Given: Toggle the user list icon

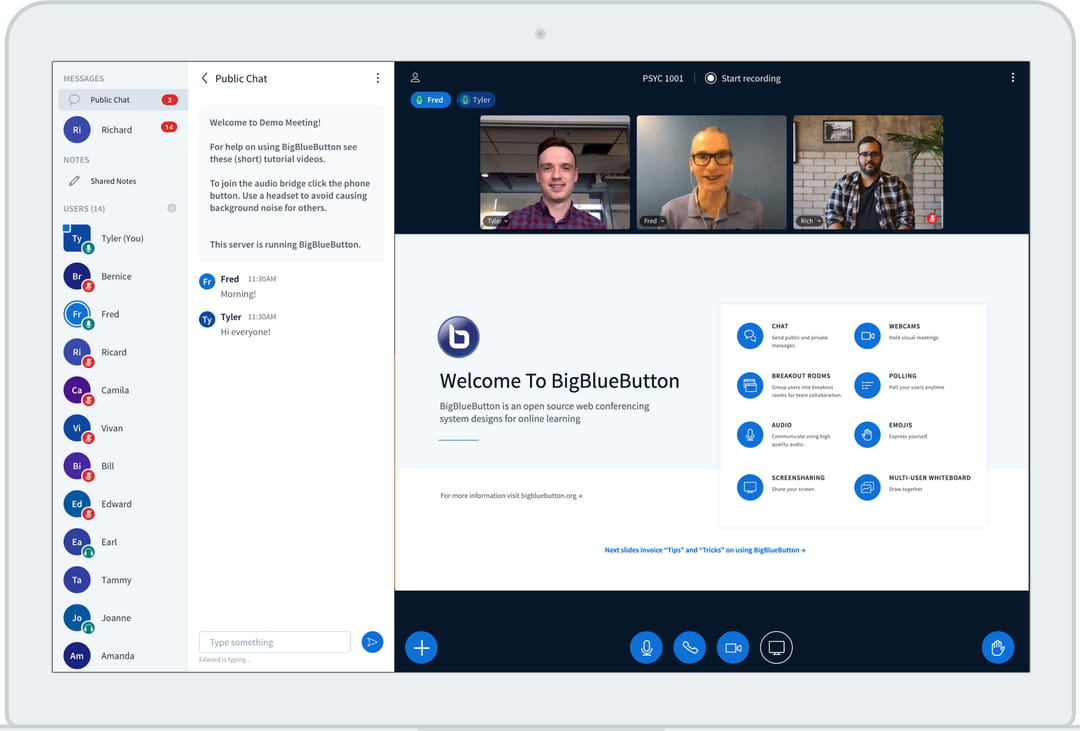Looking at the screenshot, I should coord(415,78).
